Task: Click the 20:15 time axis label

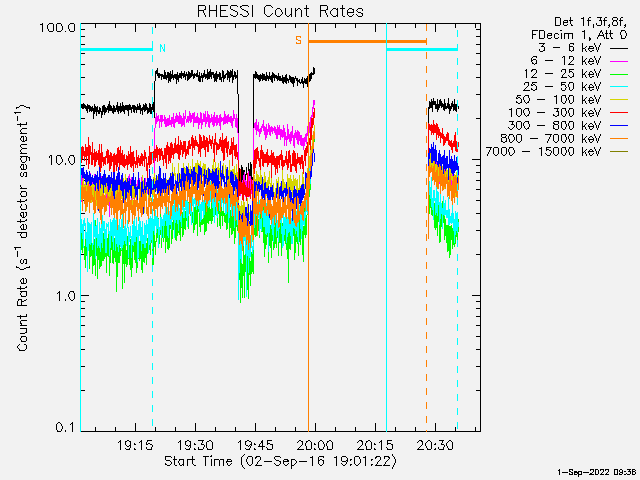Action: [x=375, y=445]
